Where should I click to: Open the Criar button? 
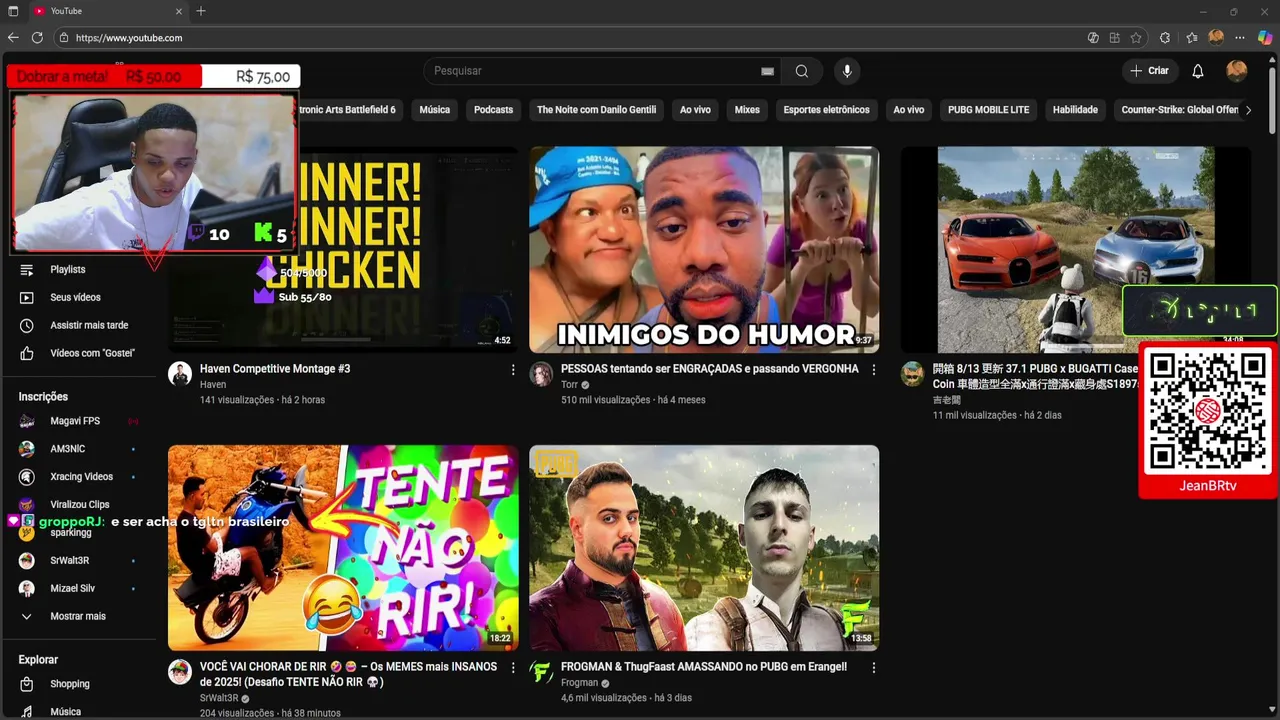click(x=1149, y=71)
